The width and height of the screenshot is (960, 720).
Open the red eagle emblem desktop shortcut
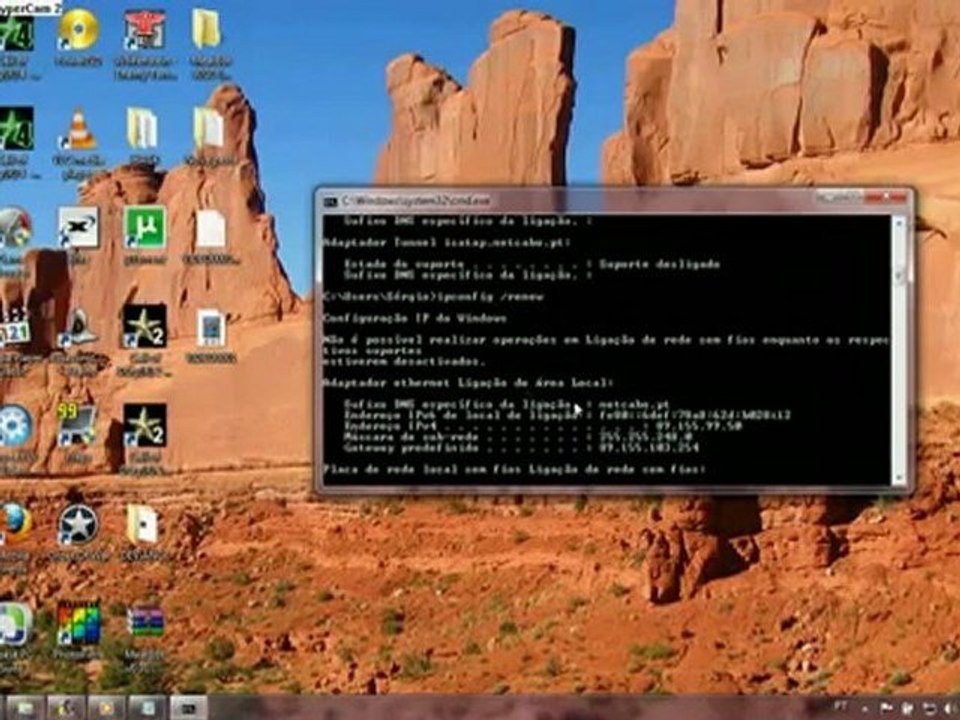click(x=144, y=29)
